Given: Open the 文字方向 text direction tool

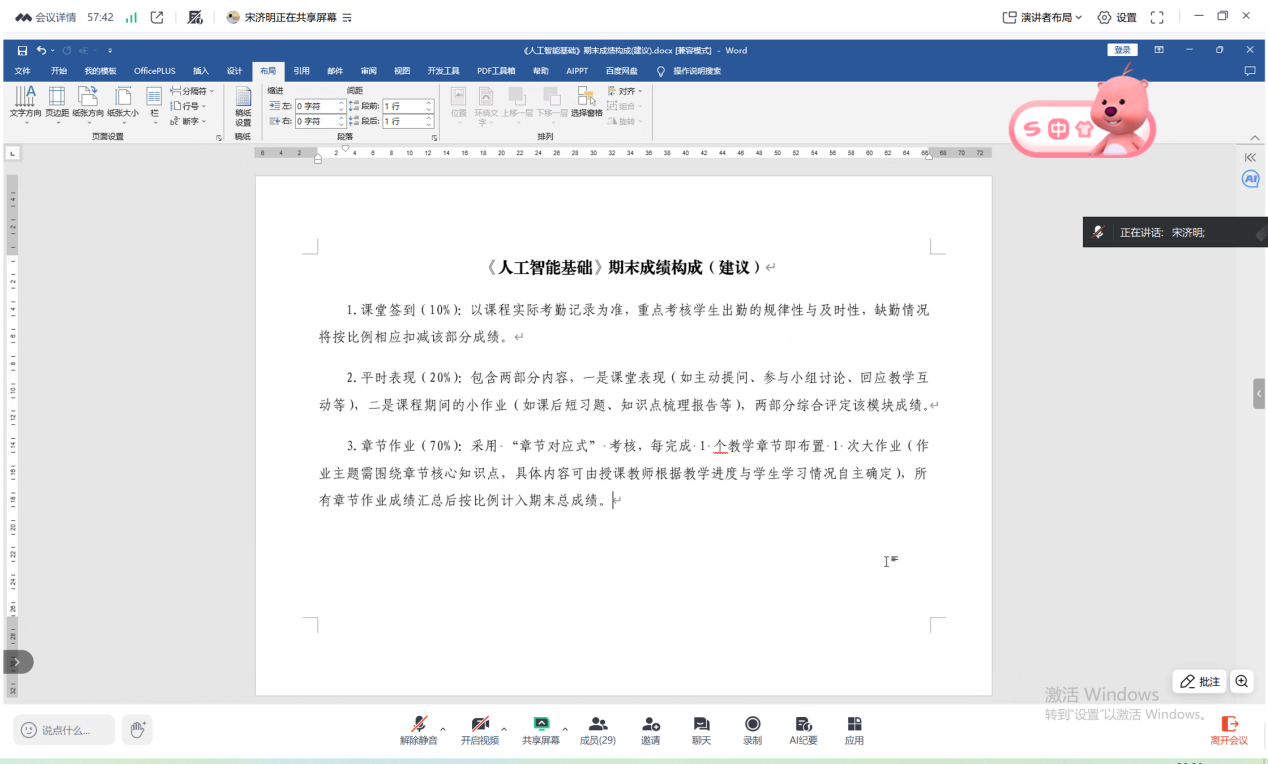Looking at the screenshot, I should 25,102.
